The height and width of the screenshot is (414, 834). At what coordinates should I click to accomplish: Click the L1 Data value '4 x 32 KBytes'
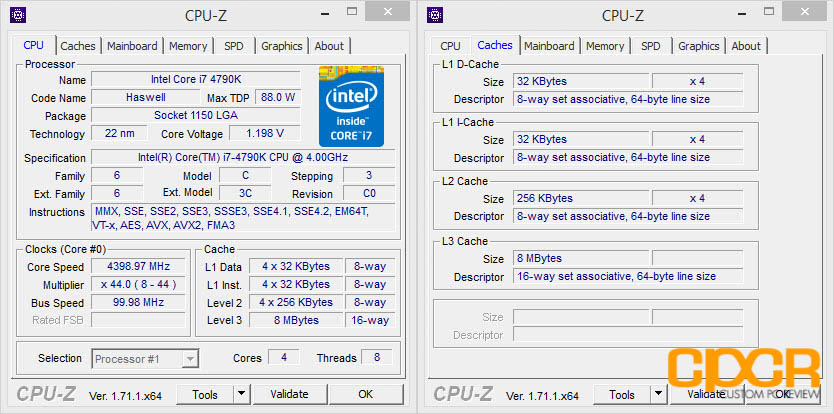tap(296, 267)
